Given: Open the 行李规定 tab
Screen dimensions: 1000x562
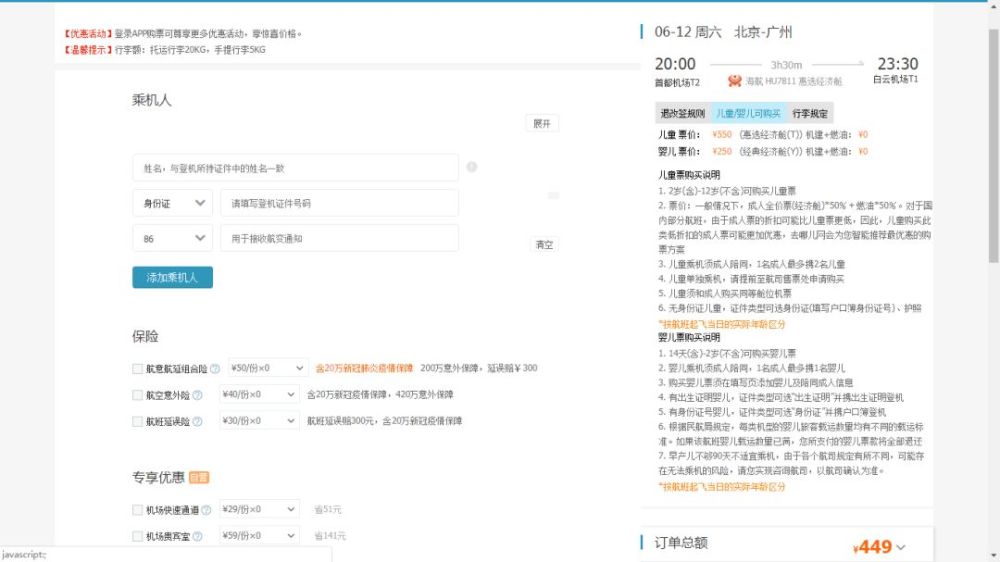Looking at the screenshot, I should pyautogui.click(x=810, y=114).
